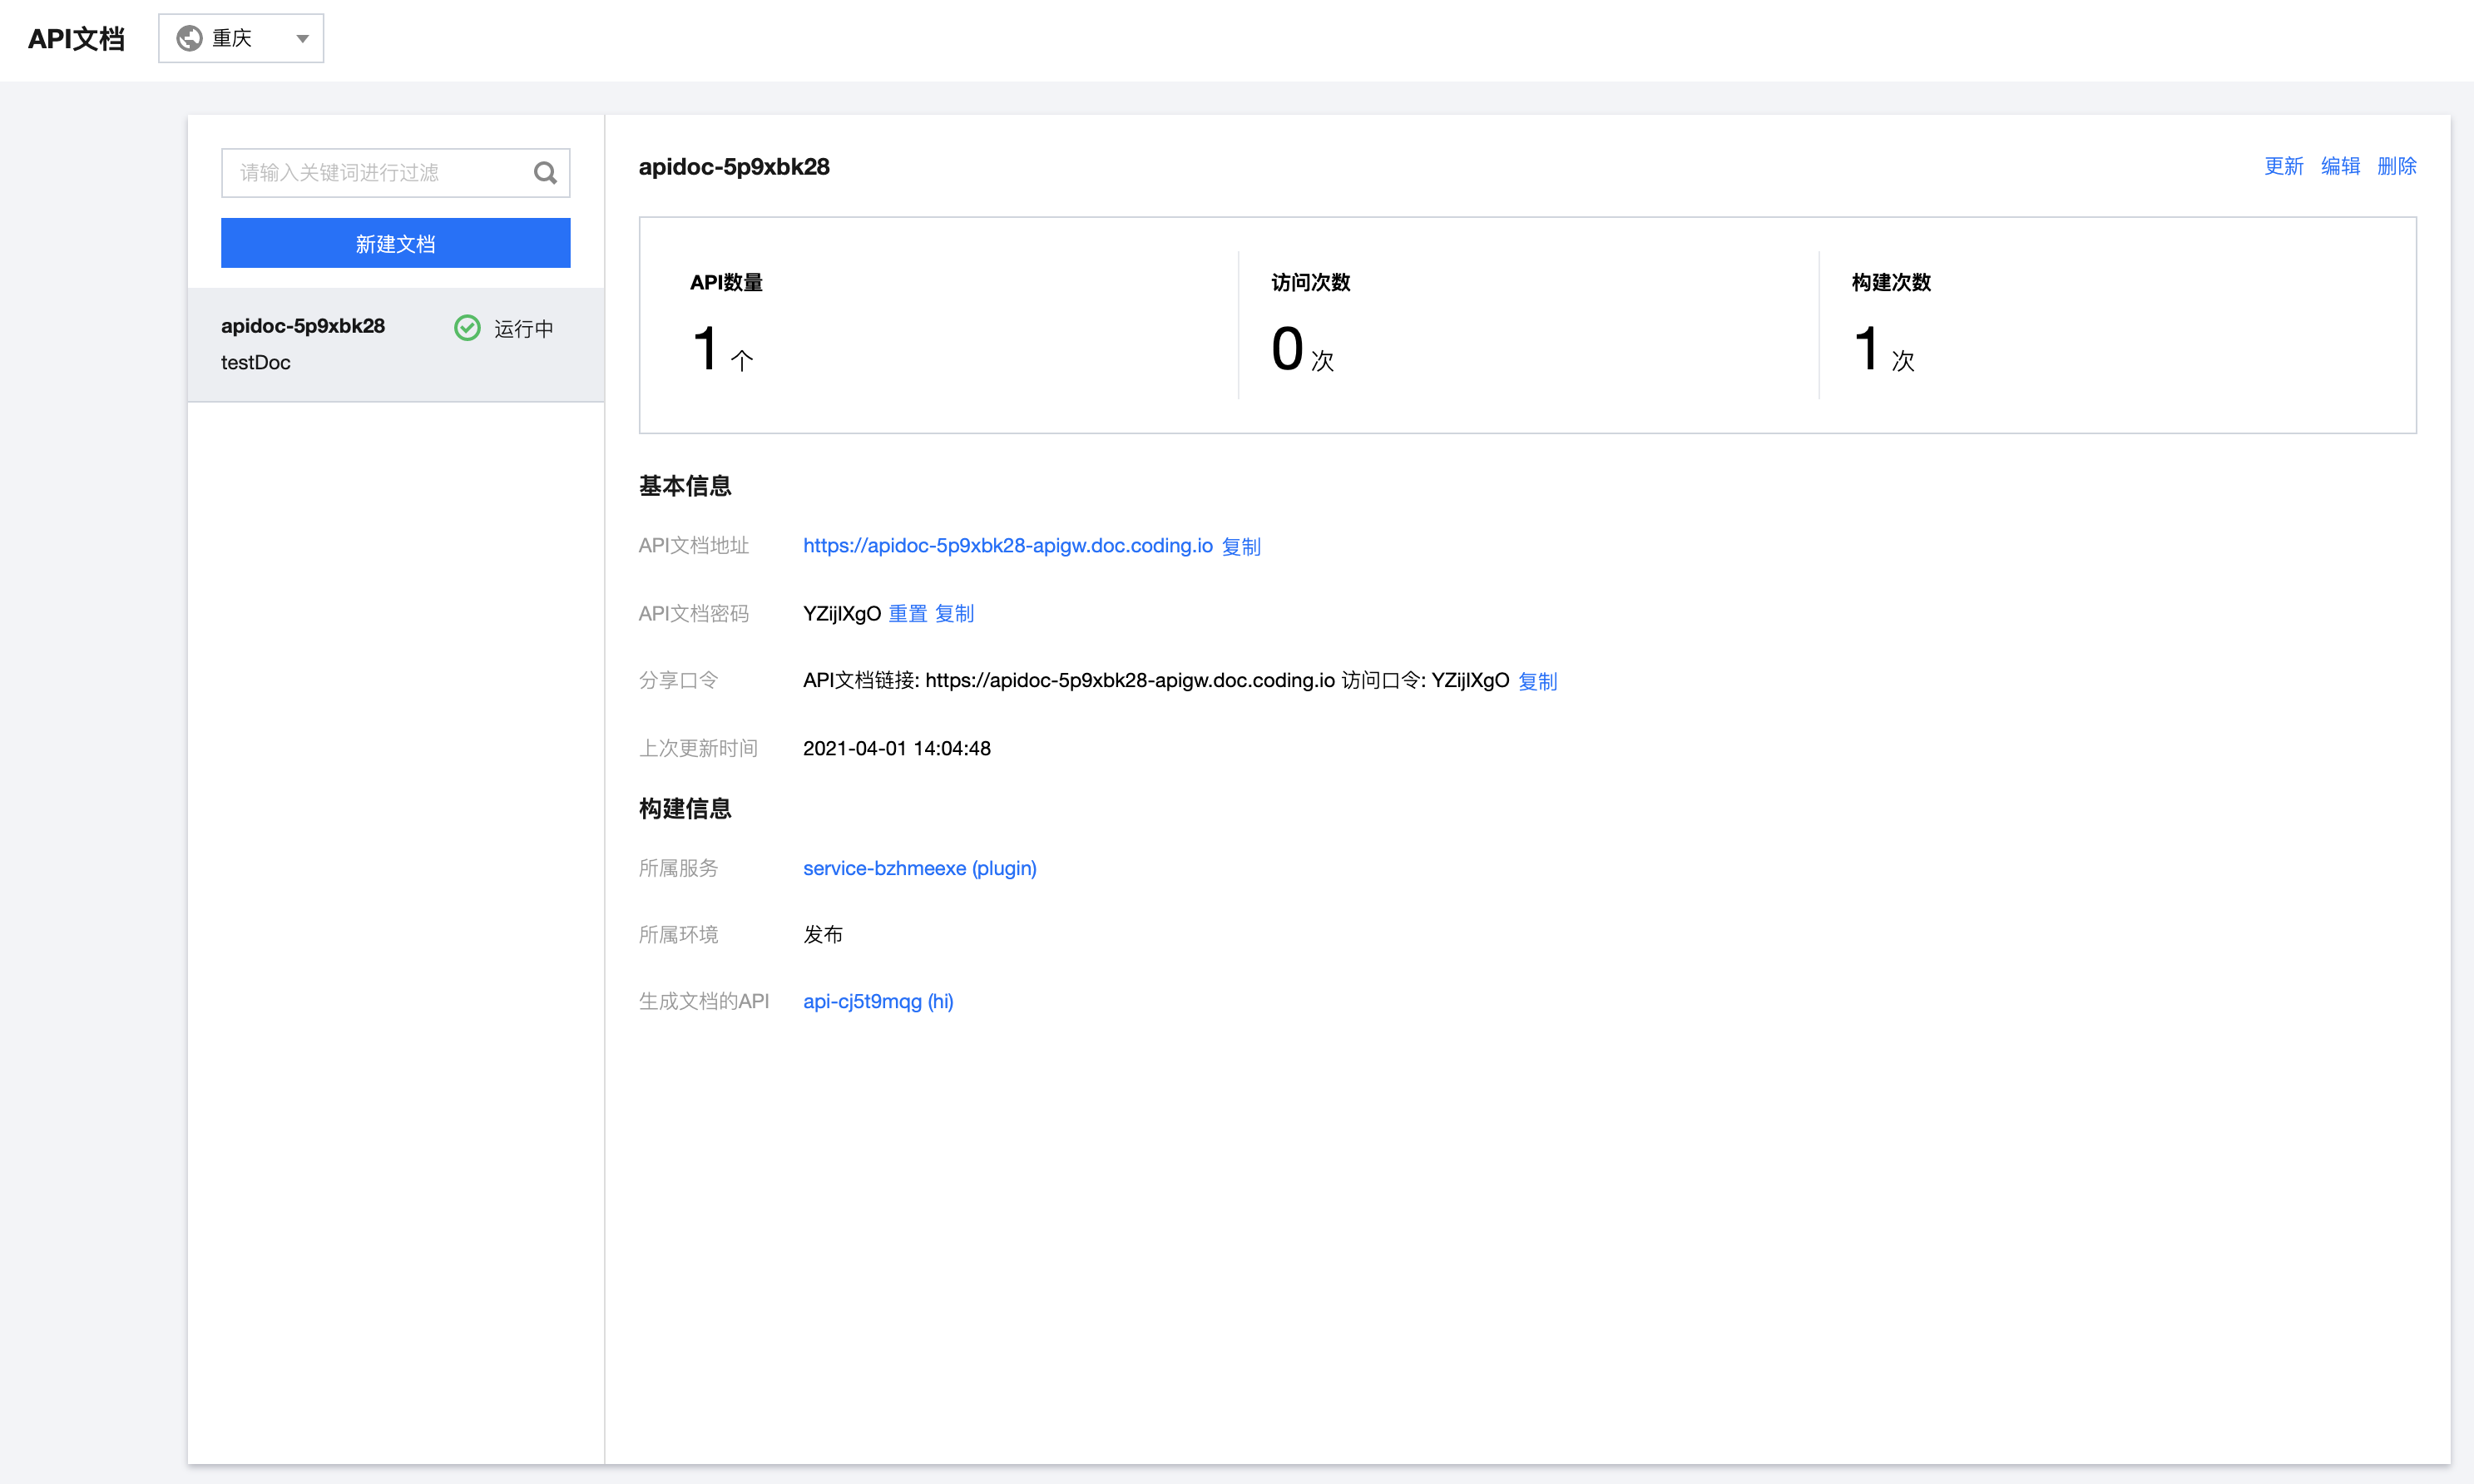
Task: Click the 访问次数 stat label
Action: pyautogui.click(x=1311, y=283)
